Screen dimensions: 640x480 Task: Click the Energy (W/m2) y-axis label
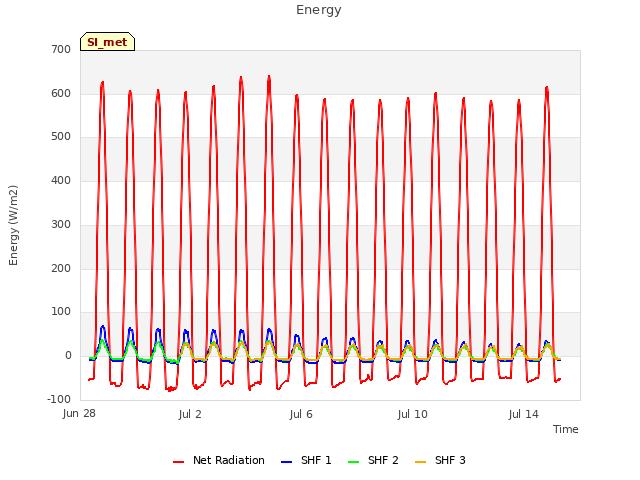click(13, 225)
